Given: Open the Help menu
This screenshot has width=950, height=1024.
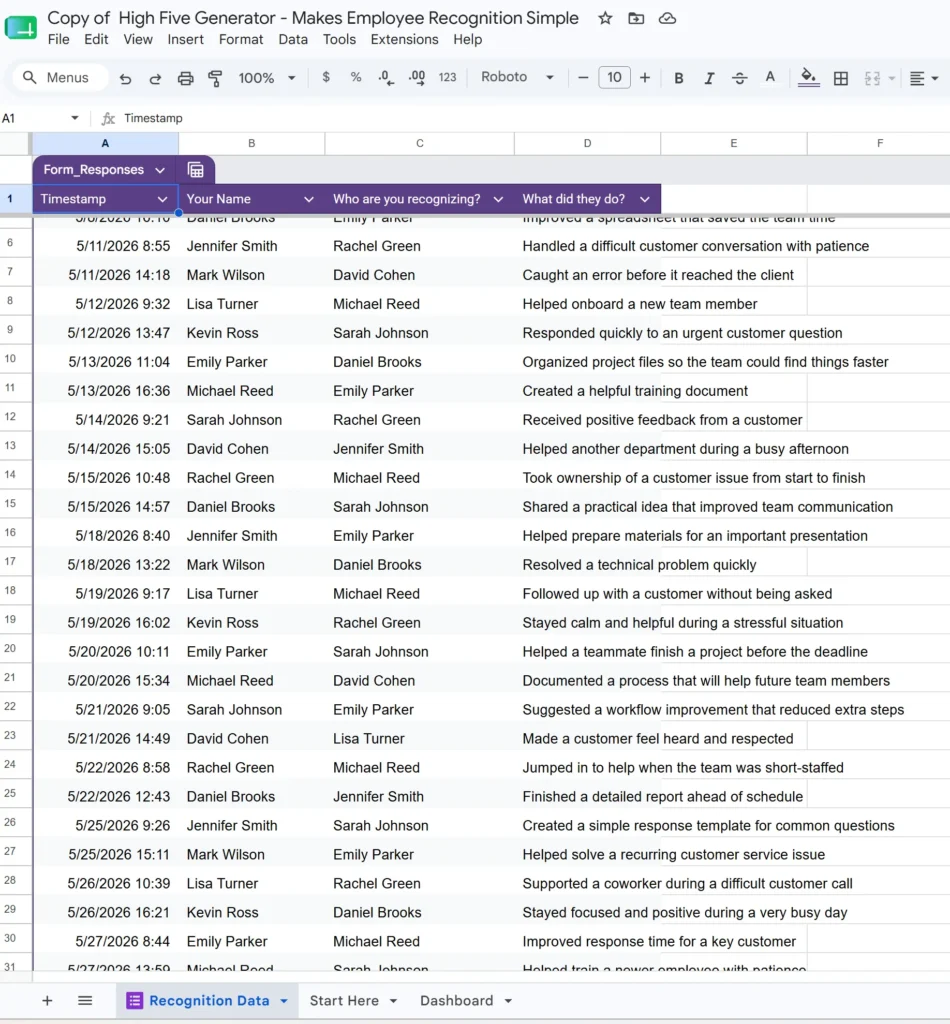Looking at the screenshot, I should [x=467, y=39].
